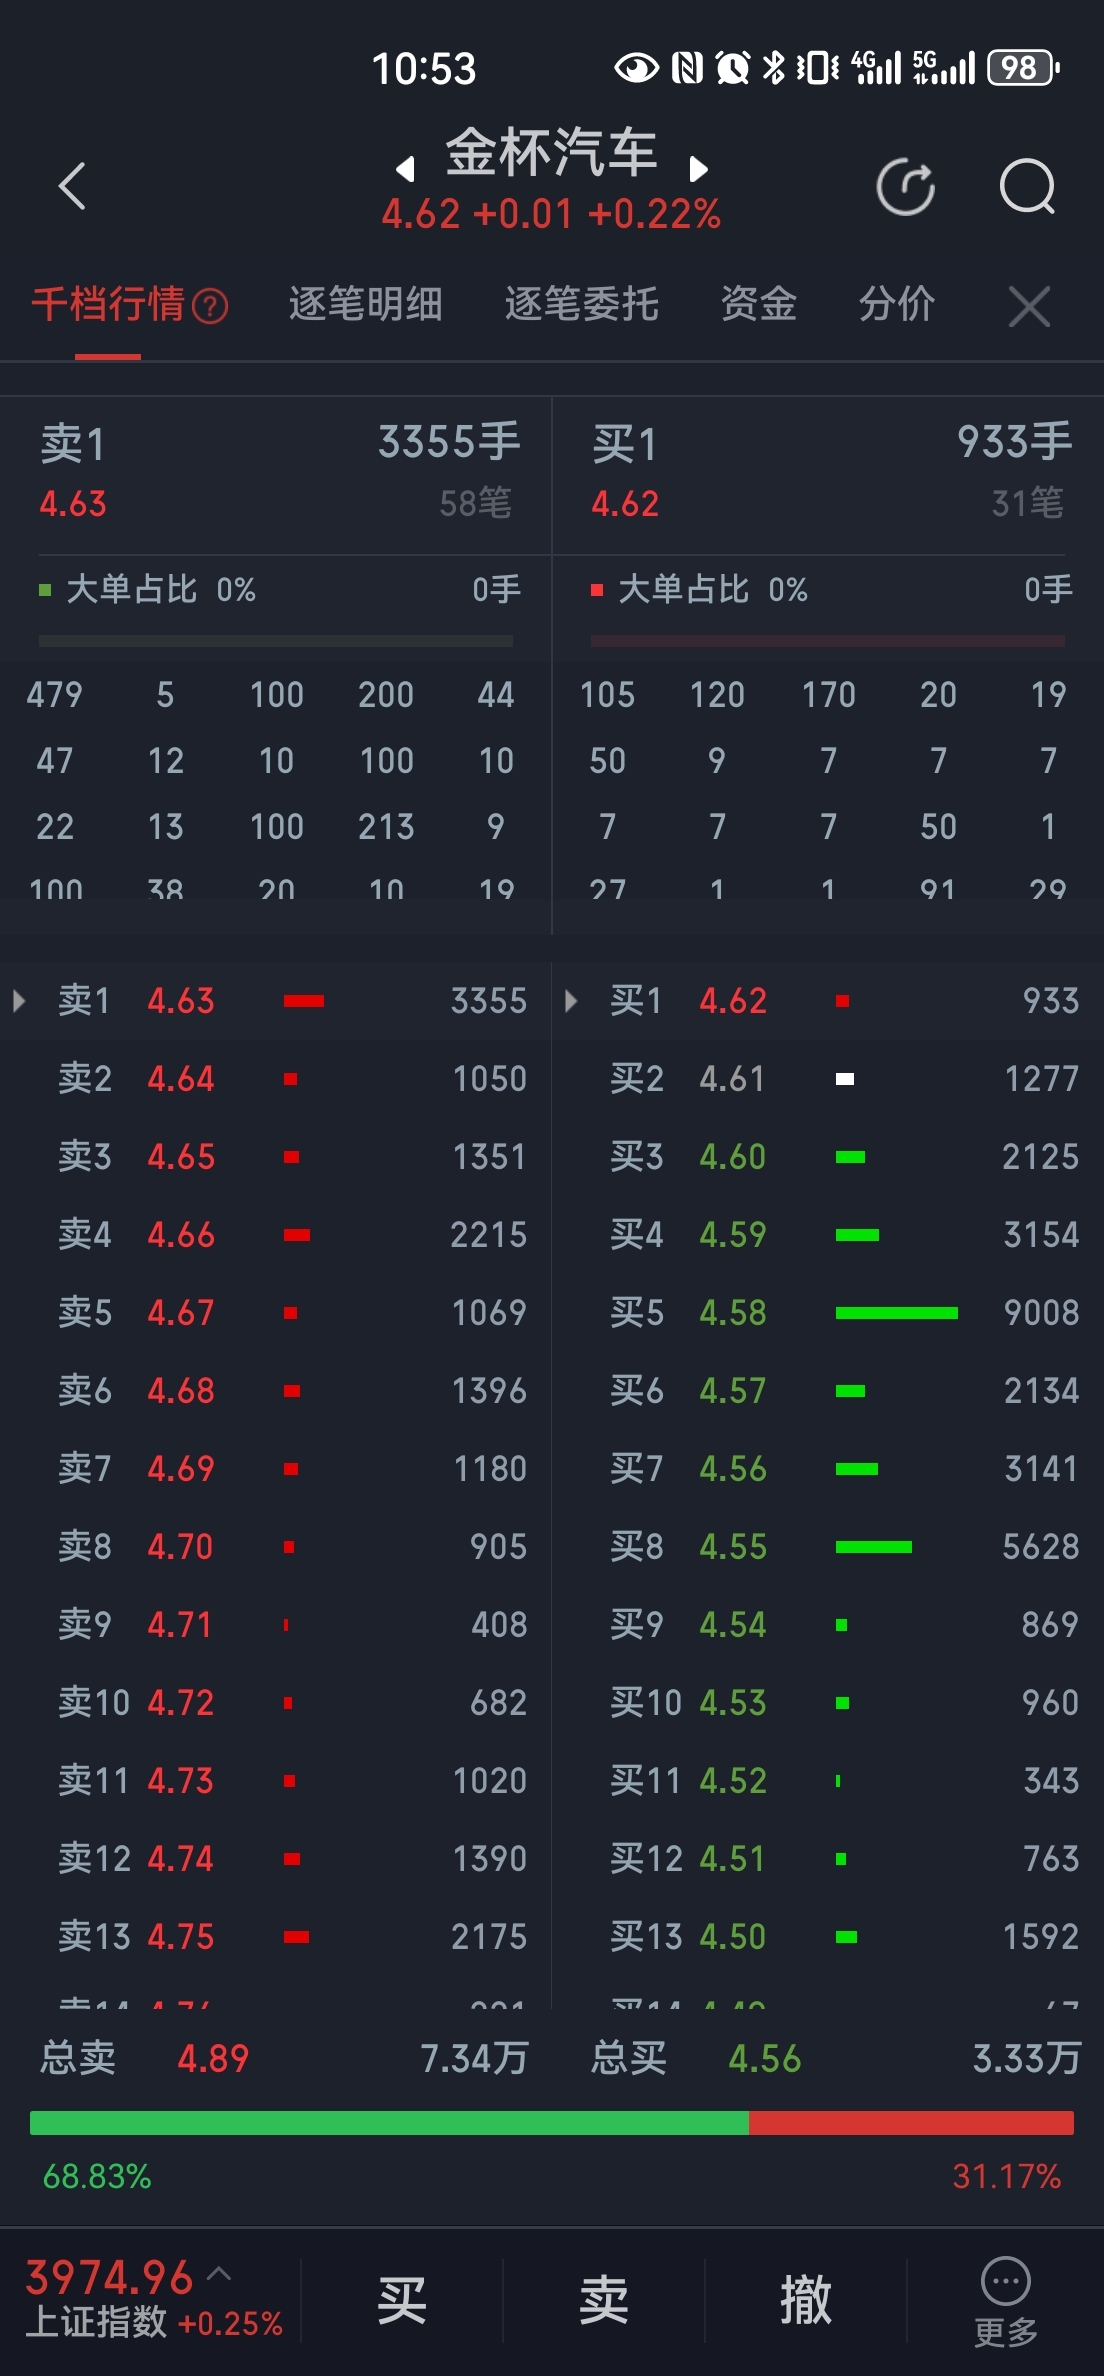Tap sell queue order 479
The height and width of the screenshot is (2376, 1104).
pos(55,695)
